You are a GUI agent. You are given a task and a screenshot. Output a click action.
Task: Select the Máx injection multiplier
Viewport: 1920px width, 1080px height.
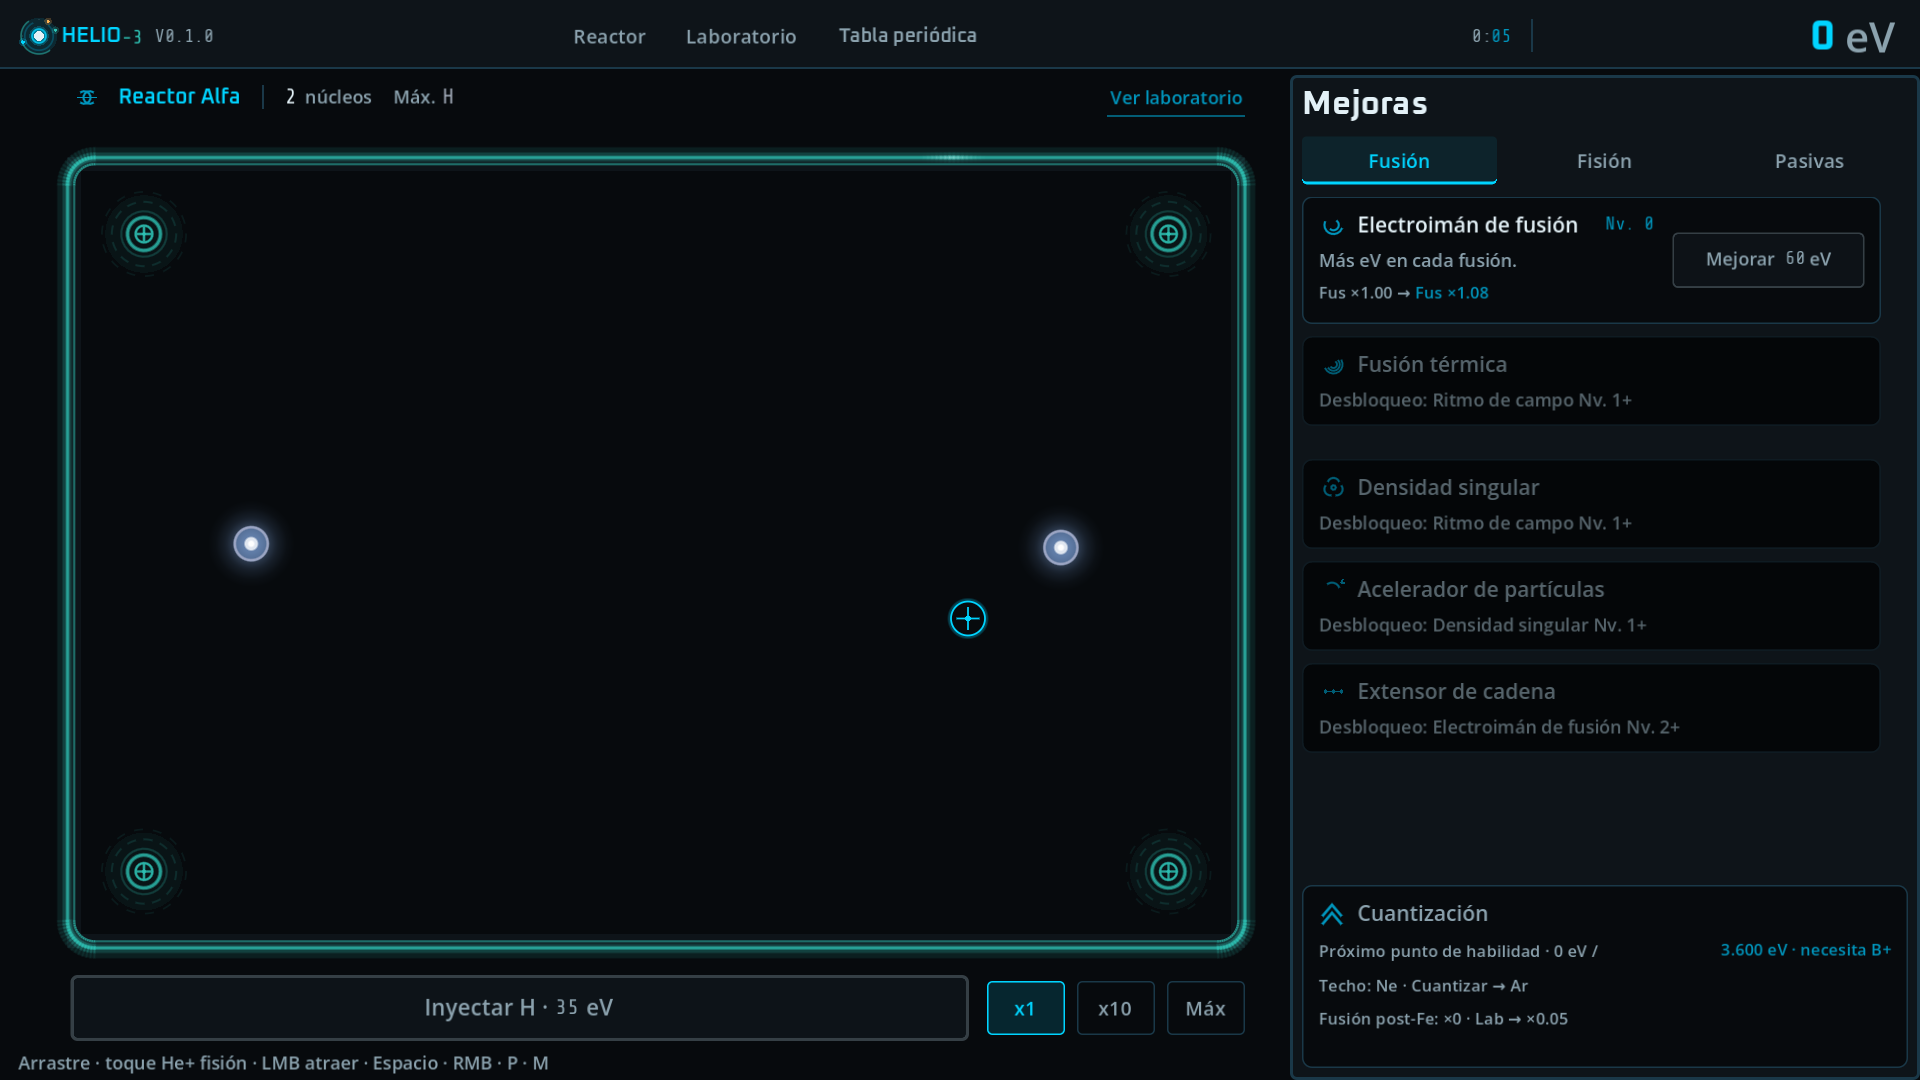1205,1008
